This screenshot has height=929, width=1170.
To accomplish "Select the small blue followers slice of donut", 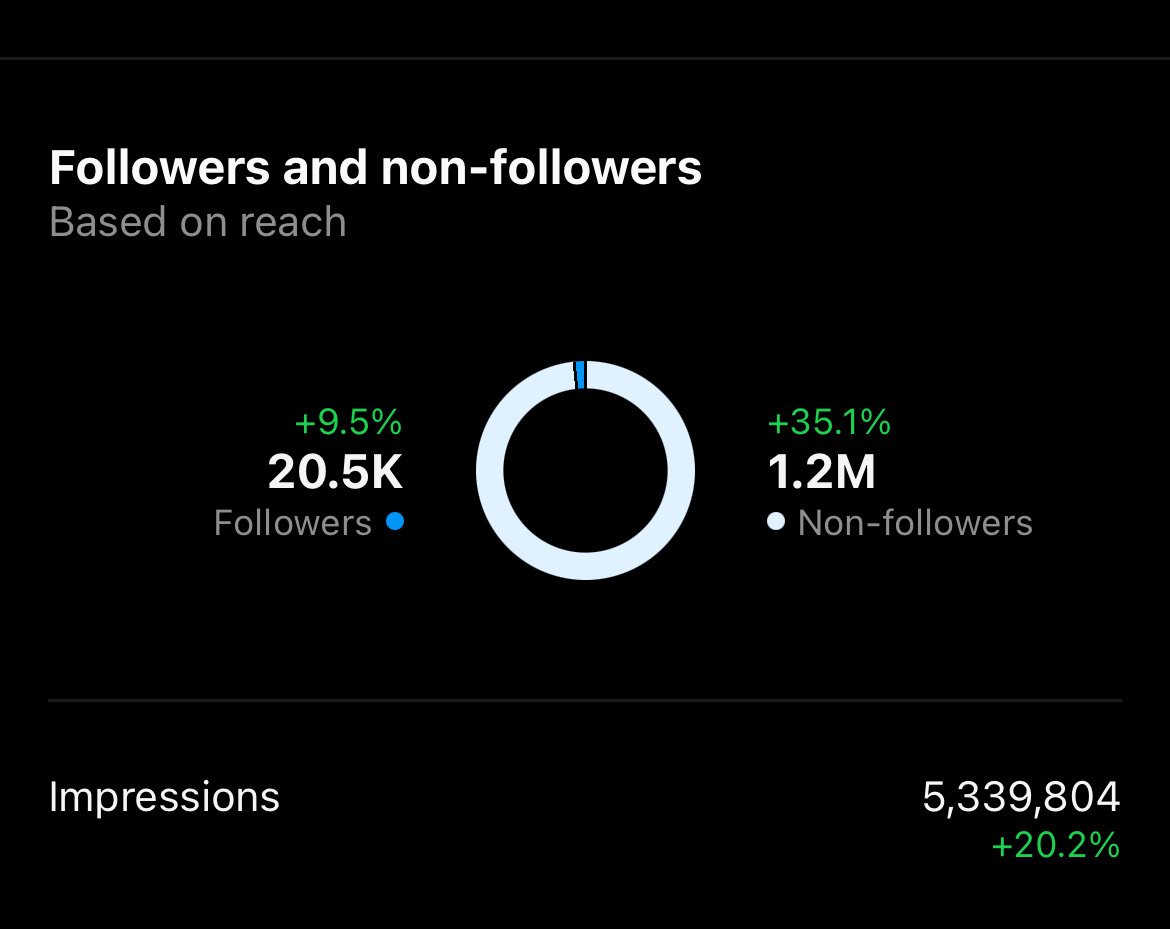I will (x=580, y=374).
